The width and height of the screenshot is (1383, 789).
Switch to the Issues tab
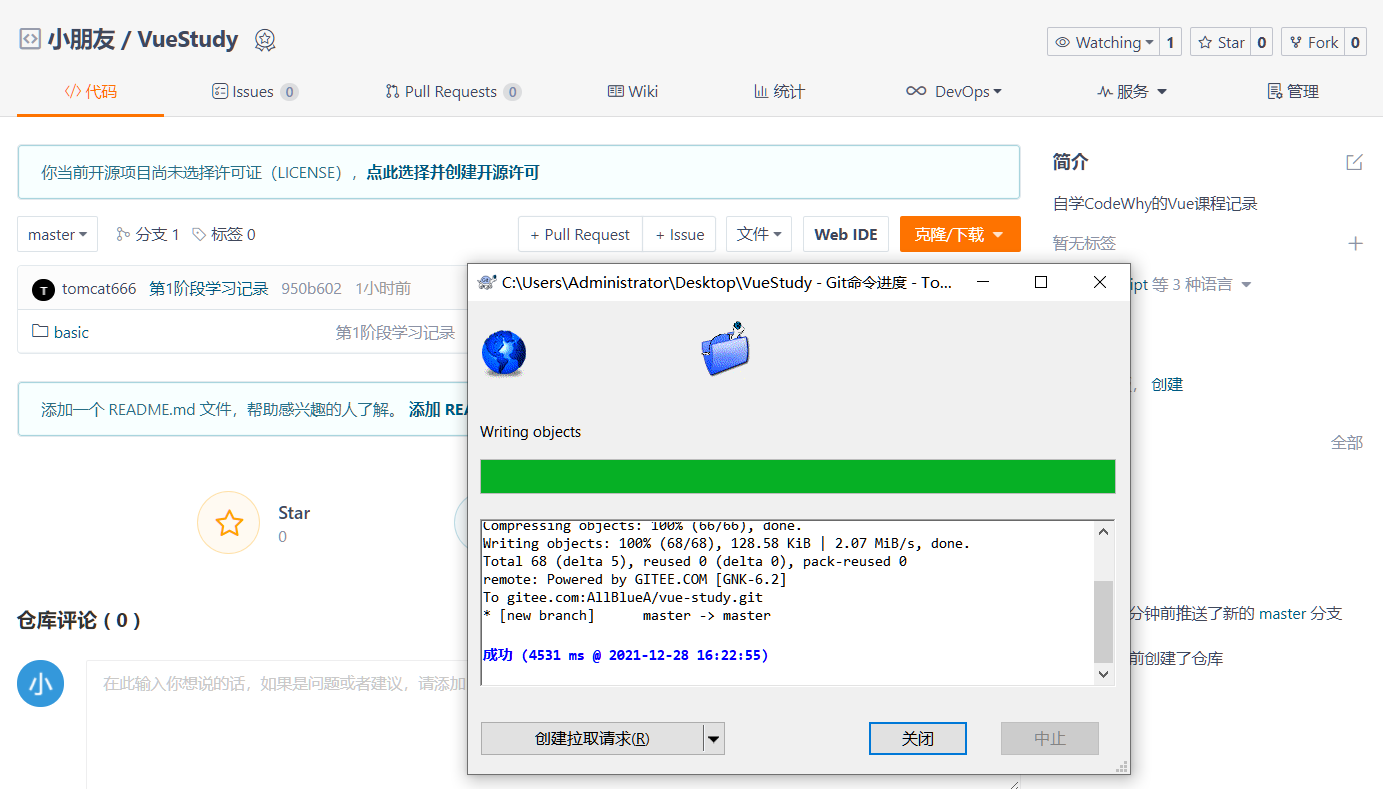click(255, 91)
